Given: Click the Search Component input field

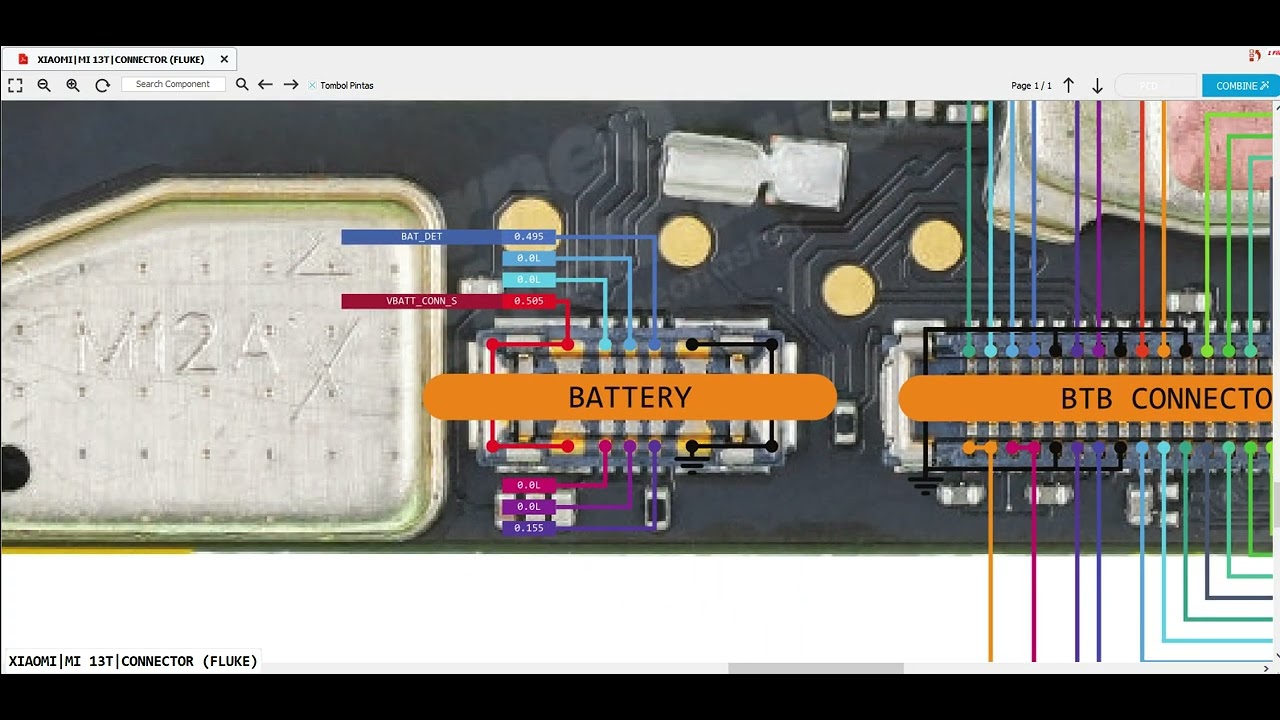Looking at the screenshot, I should (x=174, y=84).
